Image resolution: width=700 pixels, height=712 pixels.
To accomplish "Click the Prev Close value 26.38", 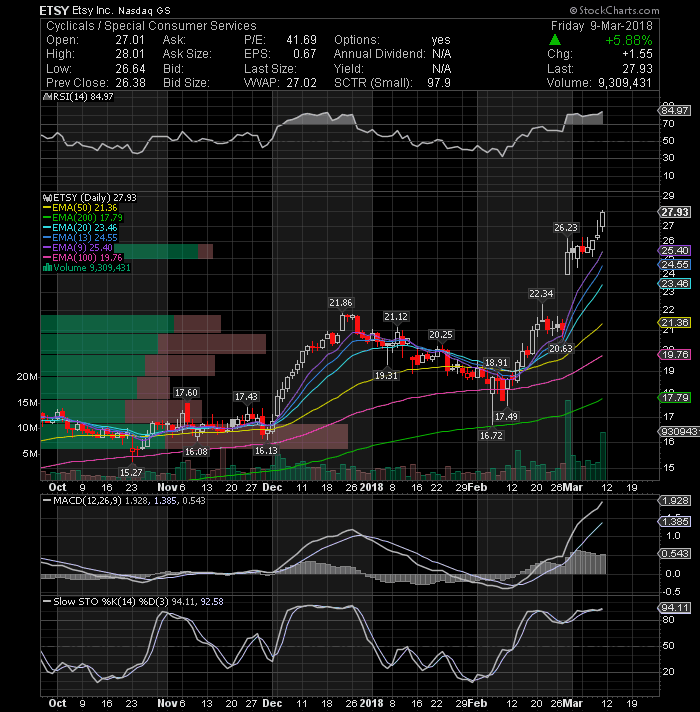I will 131,83.
